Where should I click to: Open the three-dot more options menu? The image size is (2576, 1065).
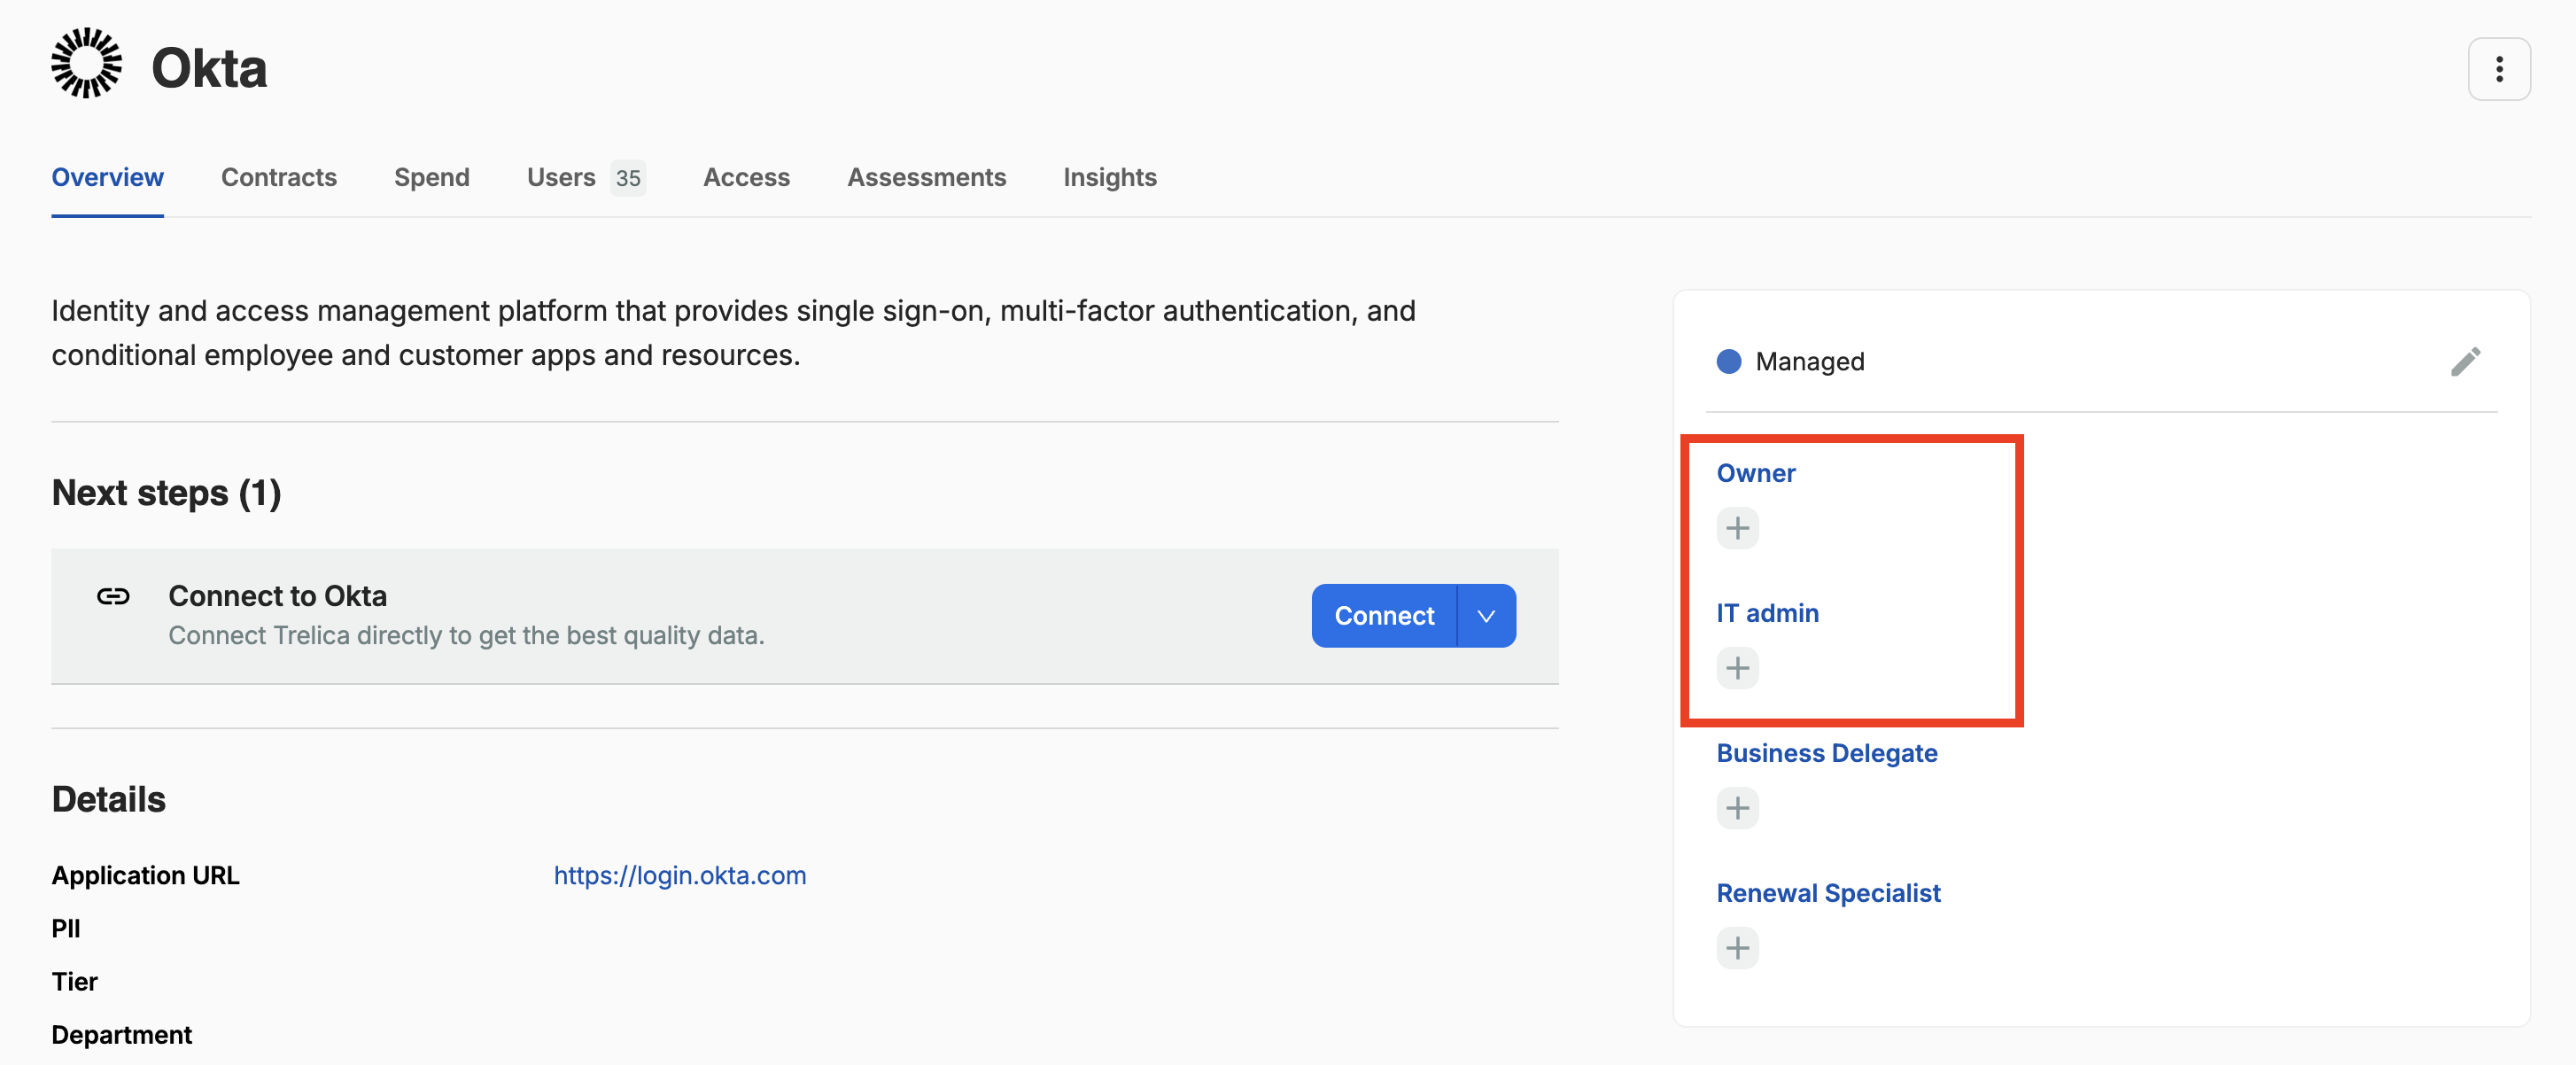(2498, 69)
